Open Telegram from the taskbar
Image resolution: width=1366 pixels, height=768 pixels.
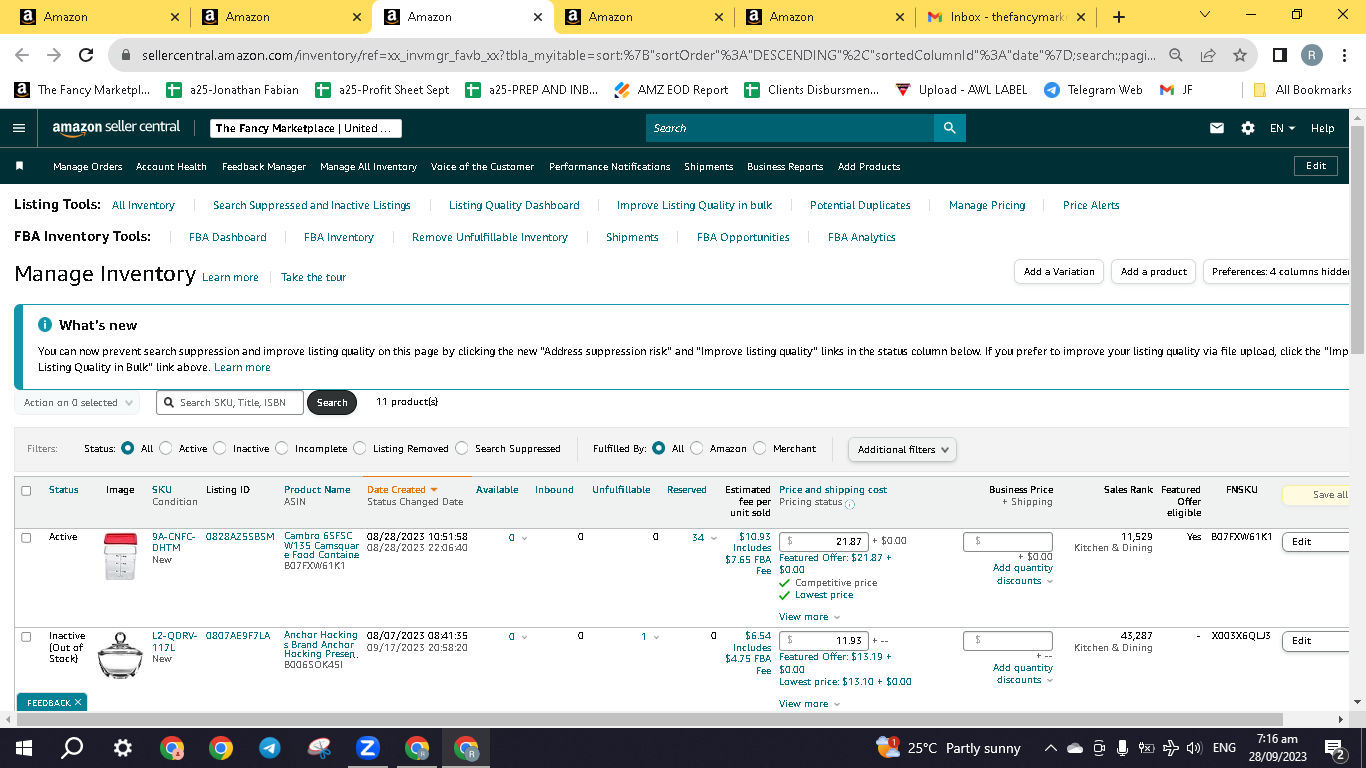coord(270,748)
